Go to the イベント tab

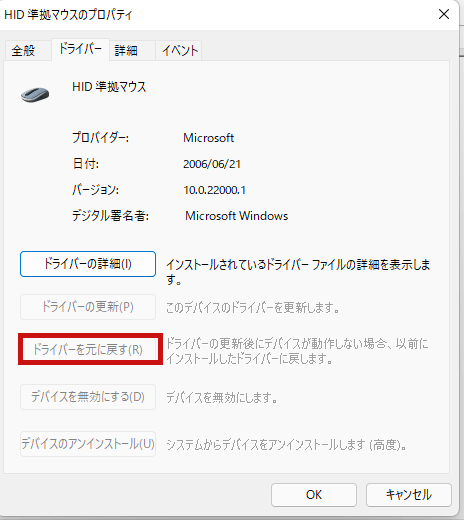[x=180, y=51]
